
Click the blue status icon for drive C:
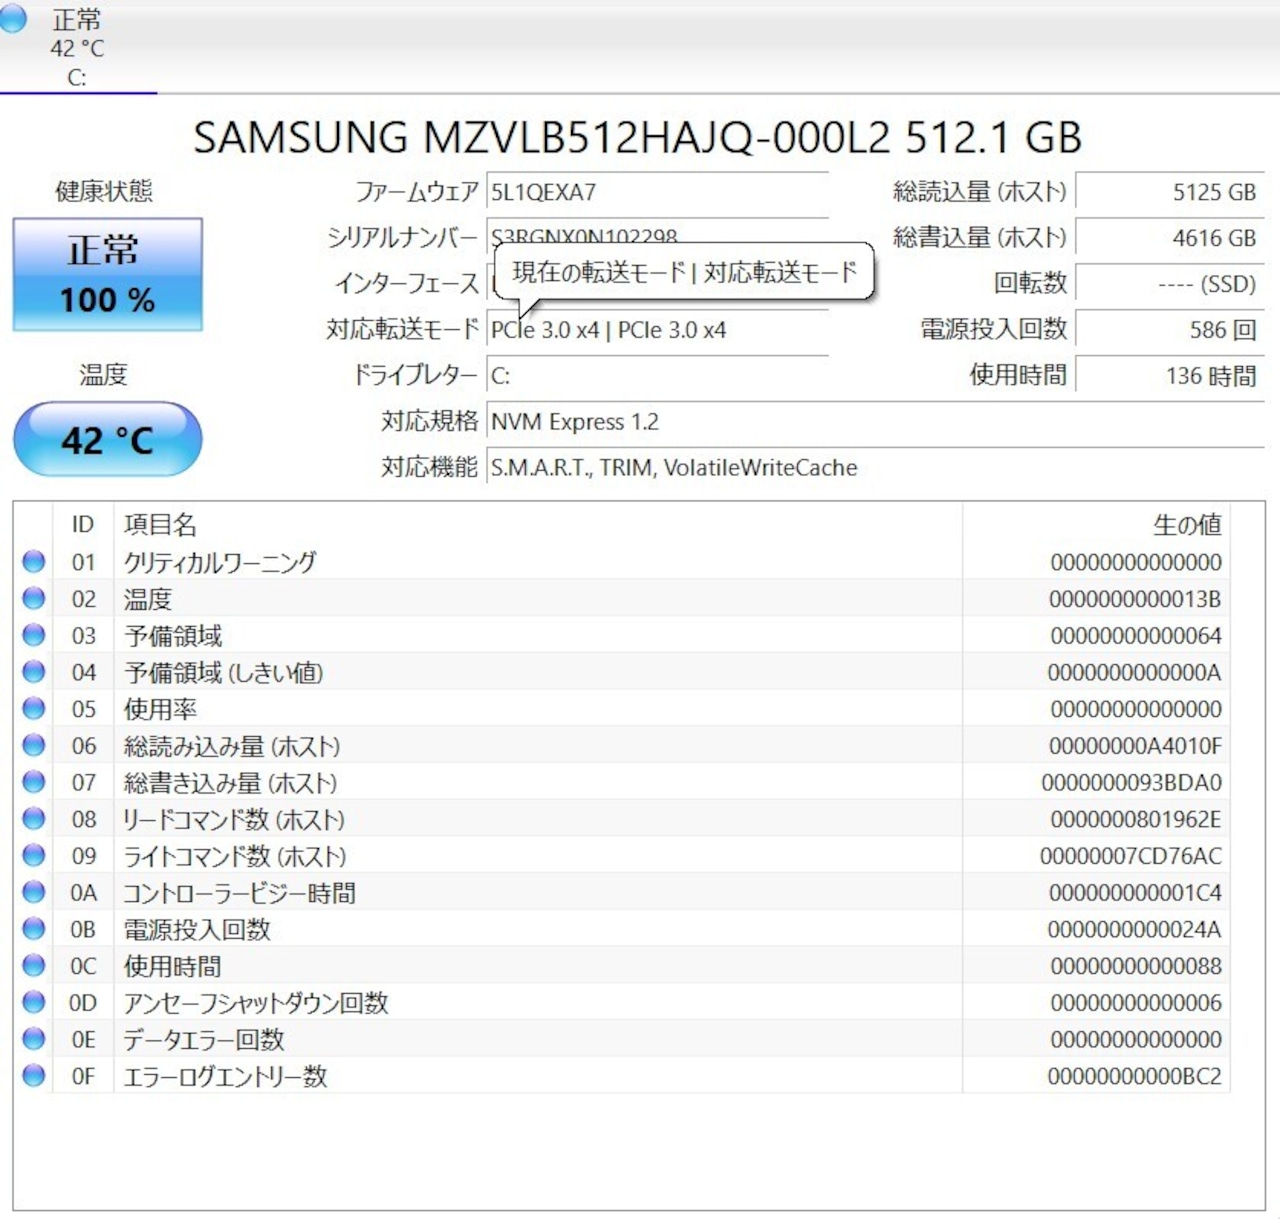[12, 18]
